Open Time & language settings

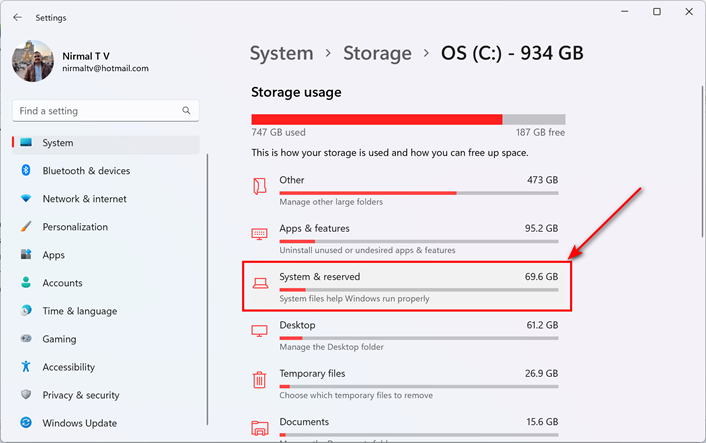pyautogui.click(x=106, y=311)
